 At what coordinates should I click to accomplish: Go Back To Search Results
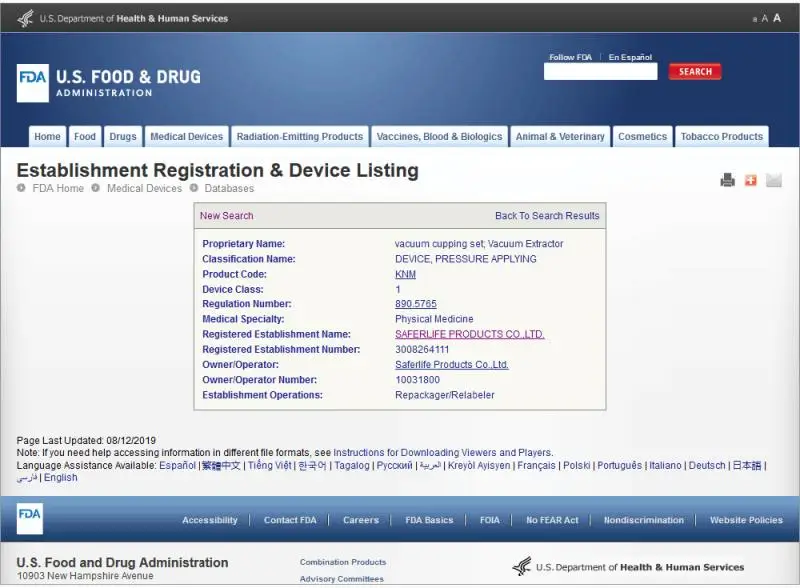(547, 216)
